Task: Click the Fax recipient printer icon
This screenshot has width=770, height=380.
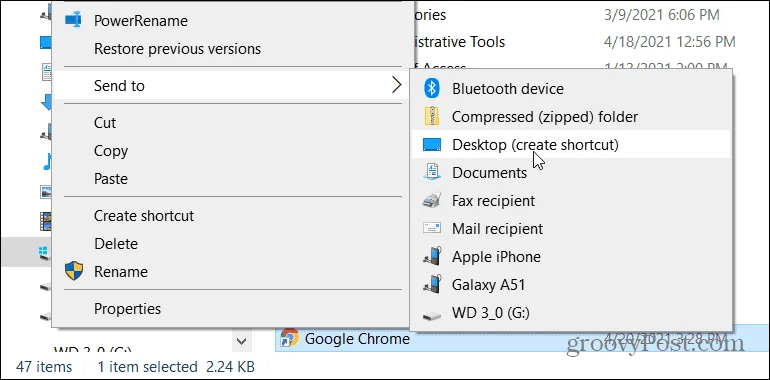Action: click(432, 200)
